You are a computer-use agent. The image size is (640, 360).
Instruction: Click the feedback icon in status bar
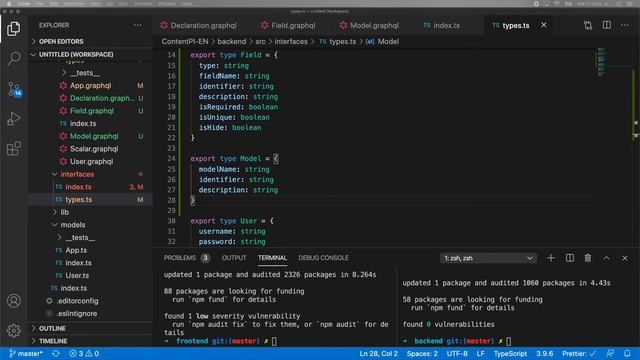click(610, 353)
